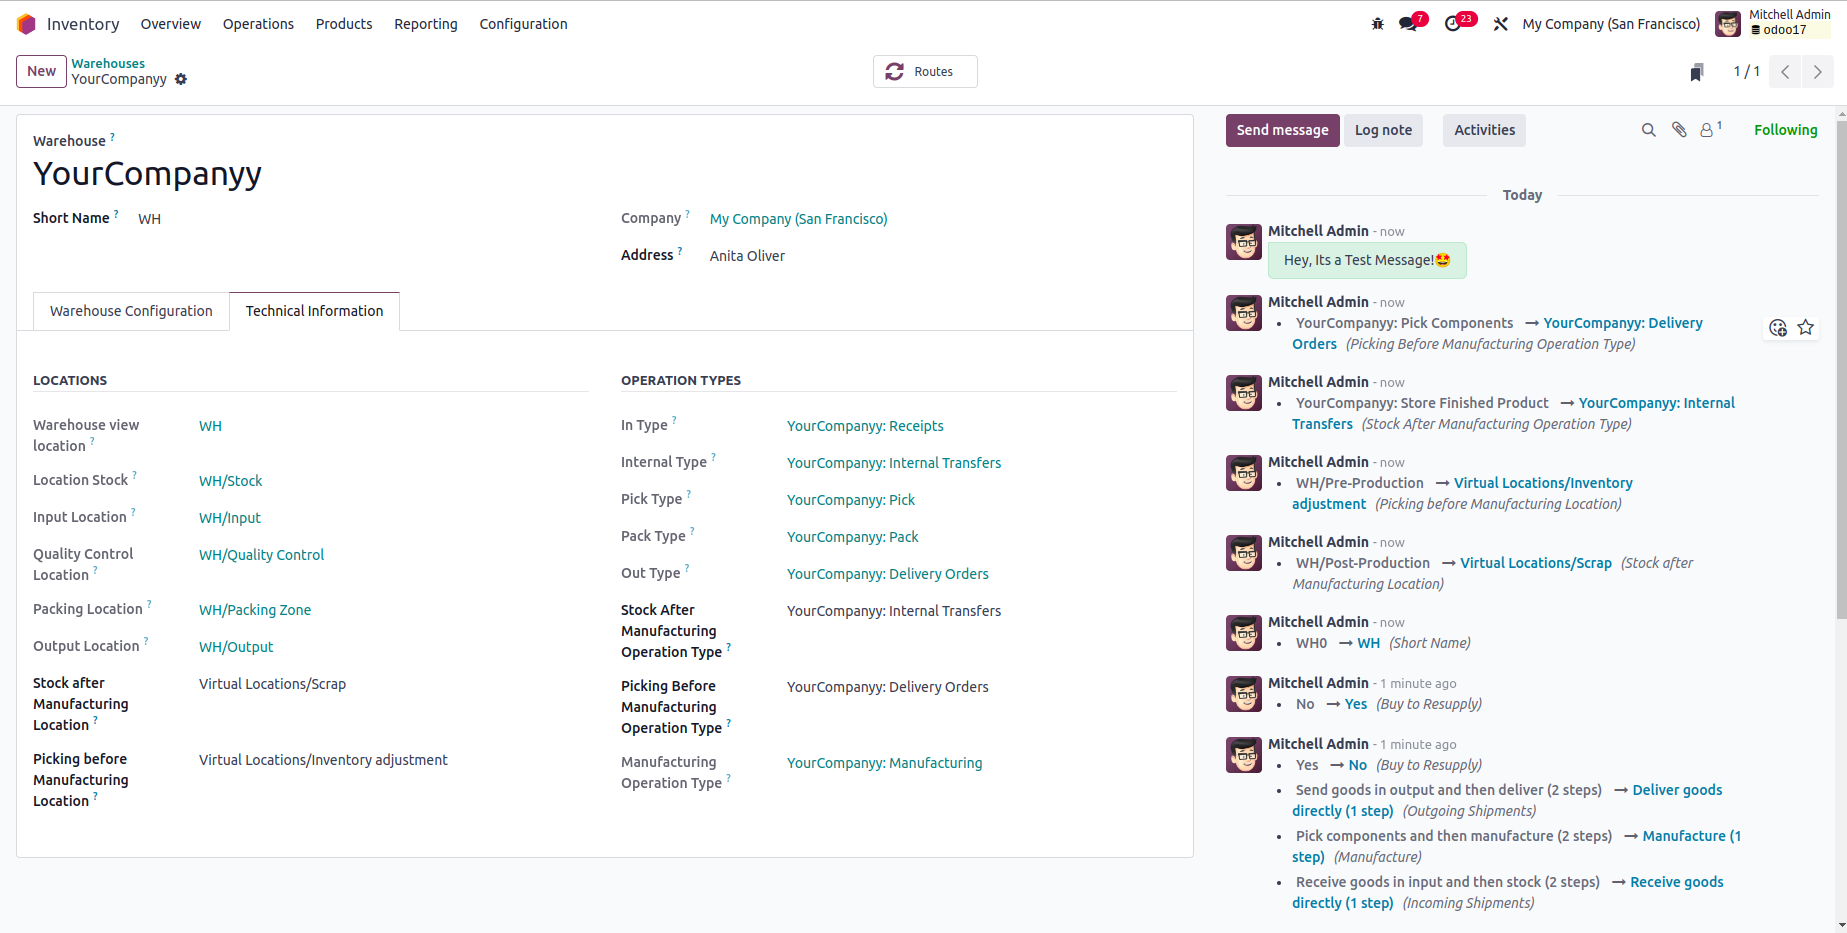Open the Configuration menu
Screen dimensions: 1847x933
pos(523,24)
